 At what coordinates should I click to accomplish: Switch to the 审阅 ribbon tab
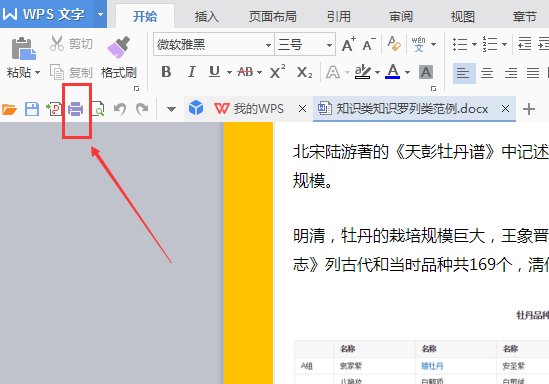tap(401, 16)
